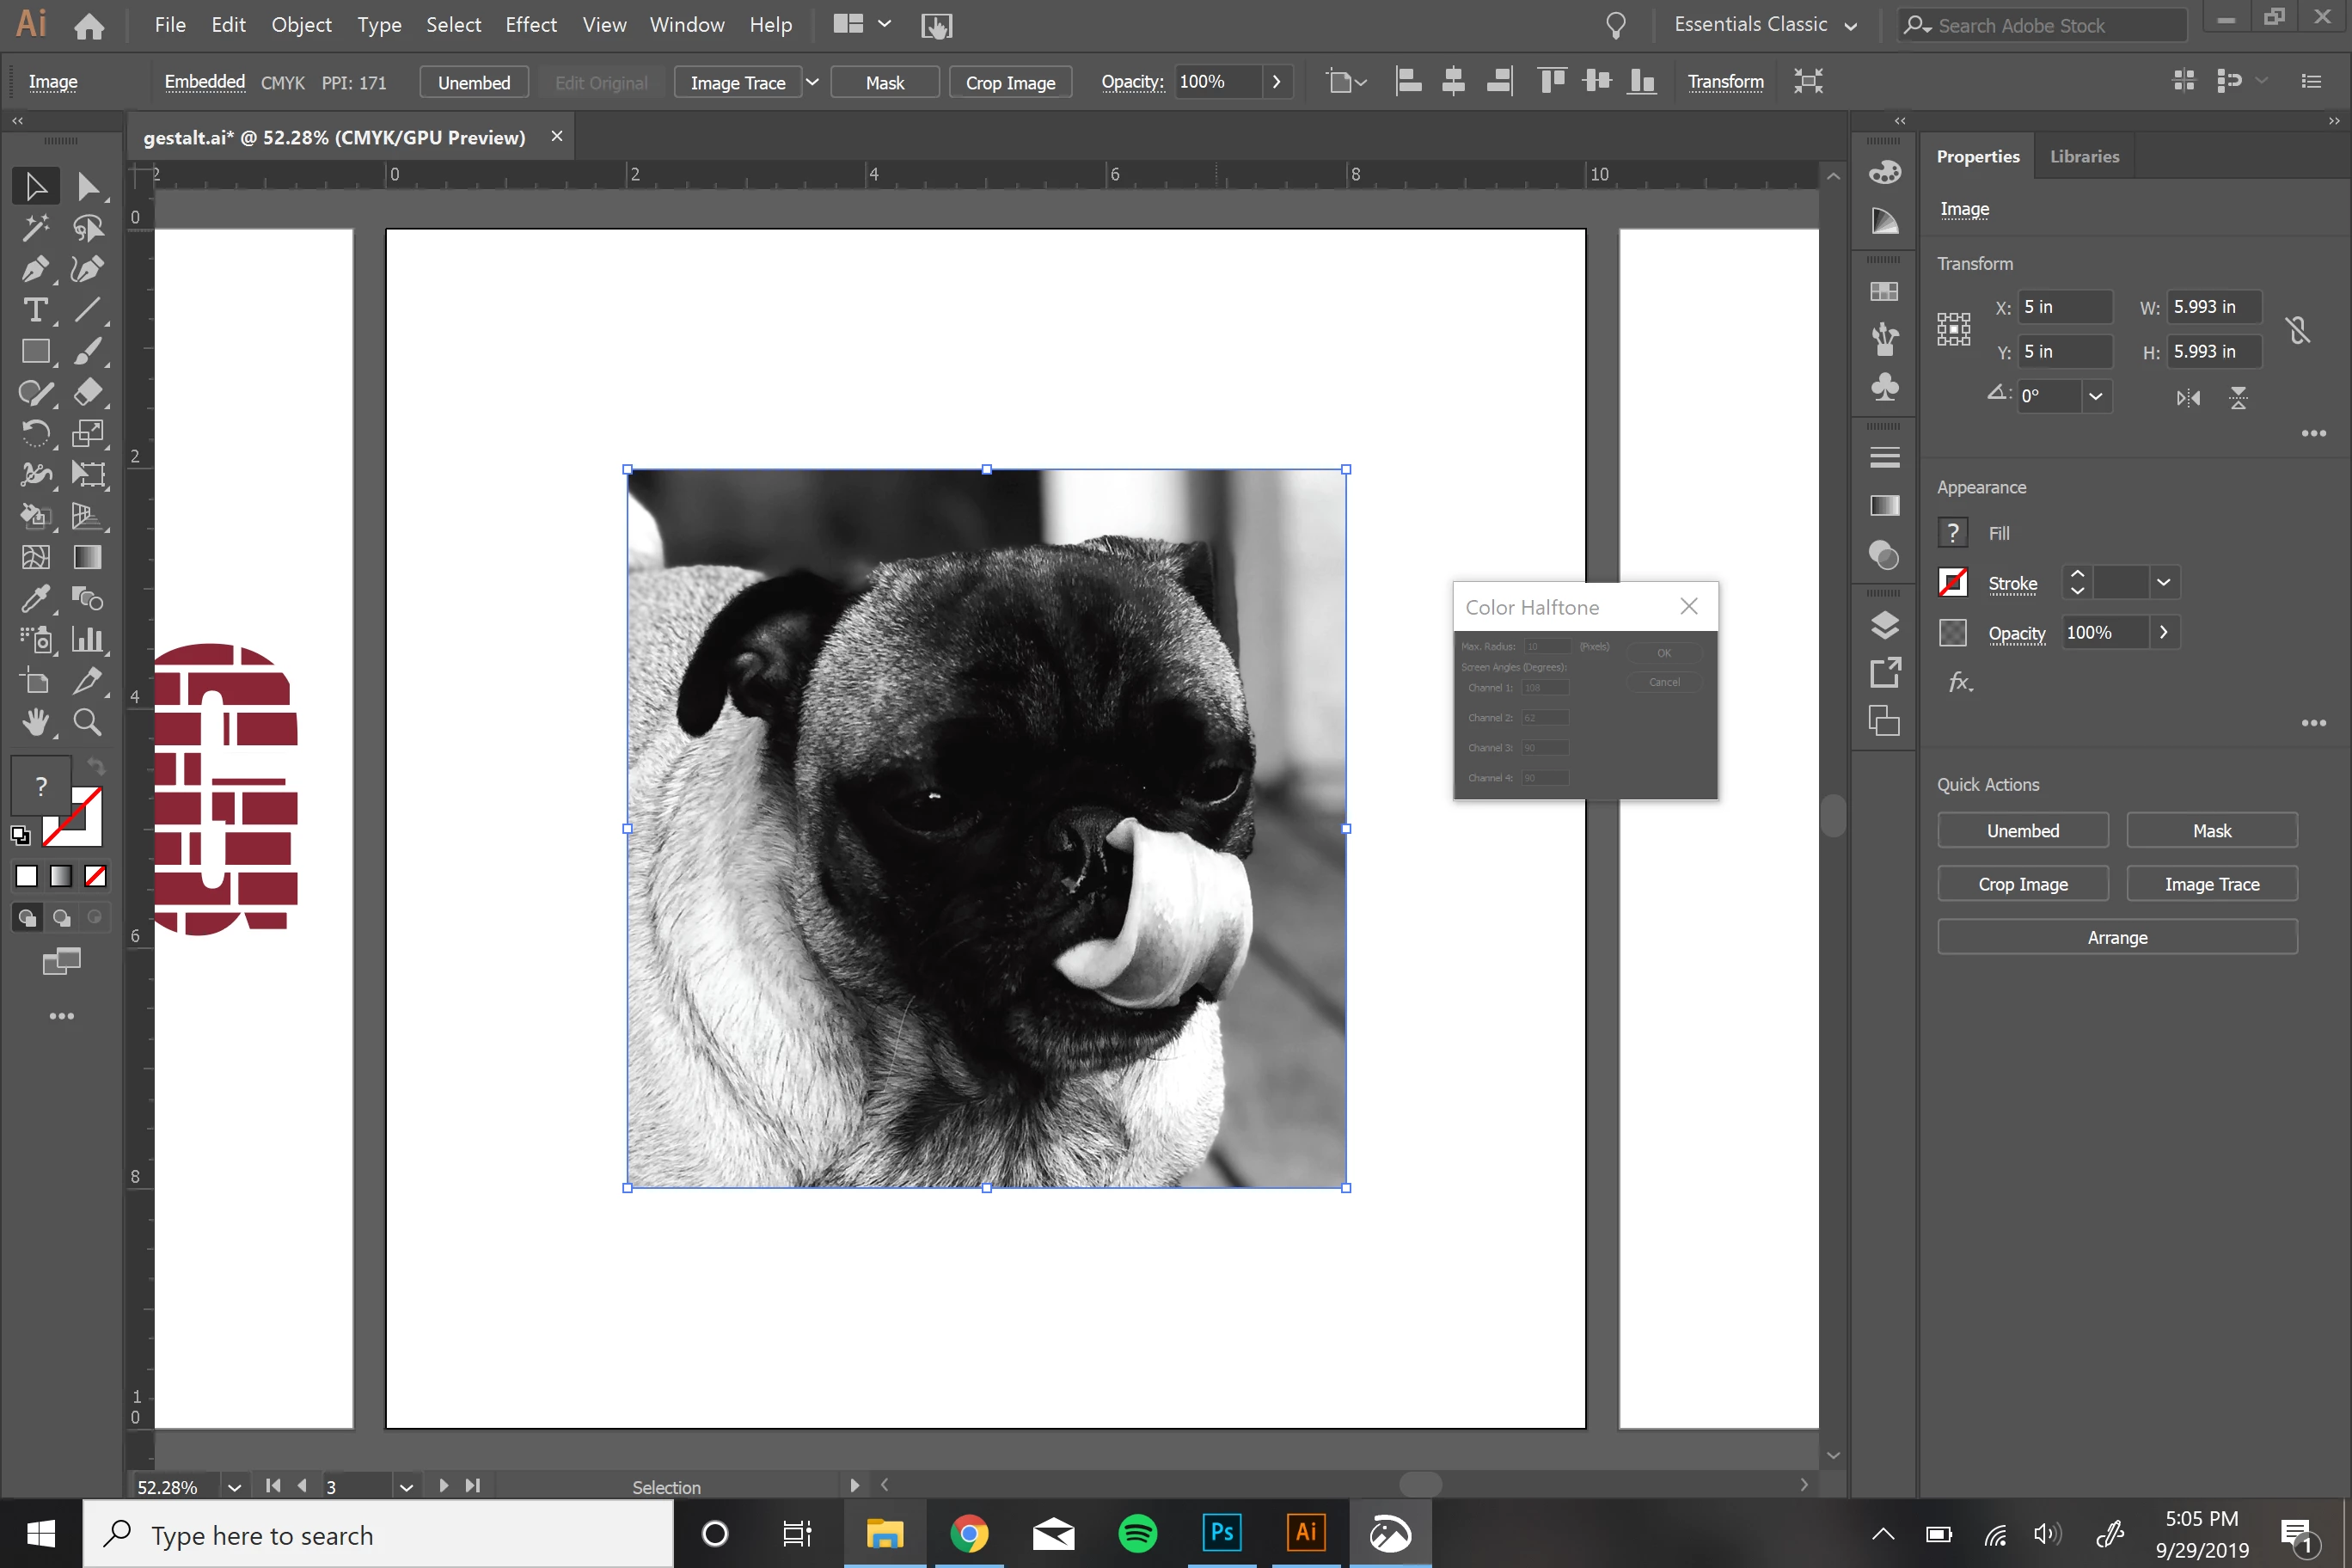Select the Direct Selection tool
Viewport: 2352px width, 1568px height.
[x=88, y=187]
